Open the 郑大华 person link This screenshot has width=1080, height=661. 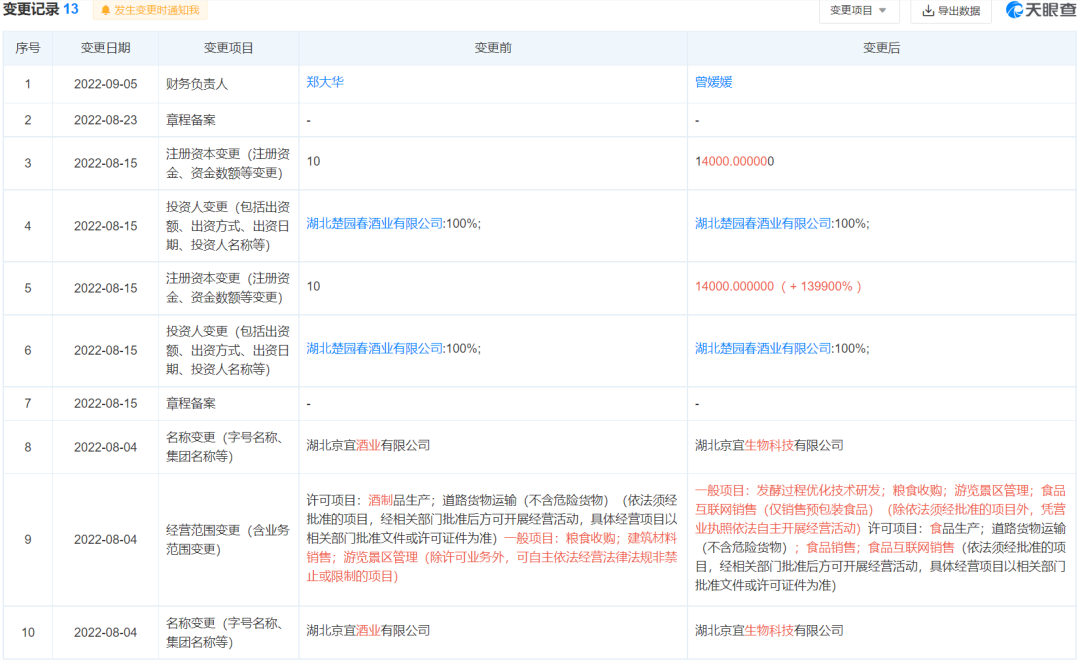coord(325,83)
